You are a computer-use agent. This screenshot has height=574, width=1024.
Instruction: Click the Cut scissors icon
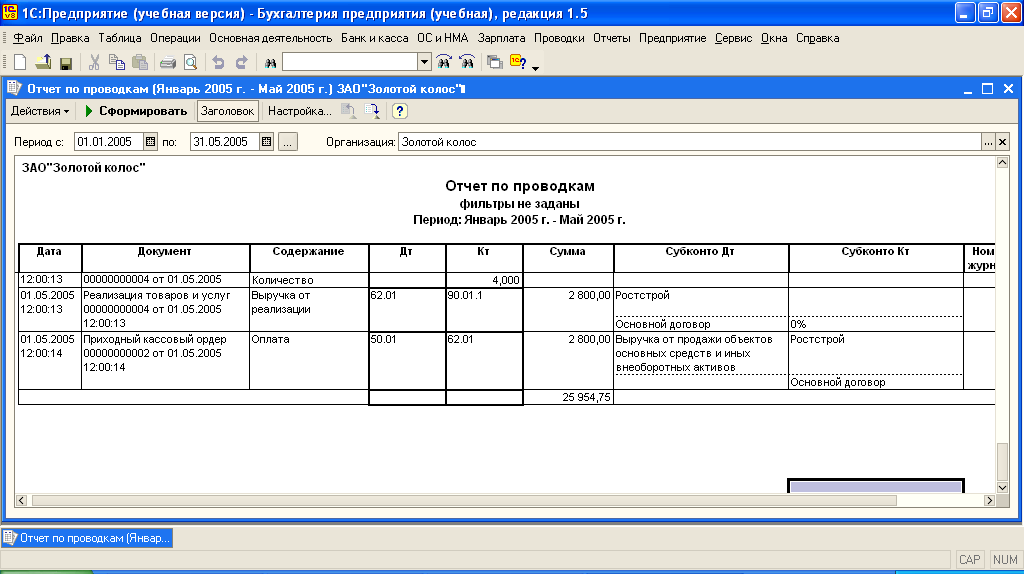click(94, 62)
